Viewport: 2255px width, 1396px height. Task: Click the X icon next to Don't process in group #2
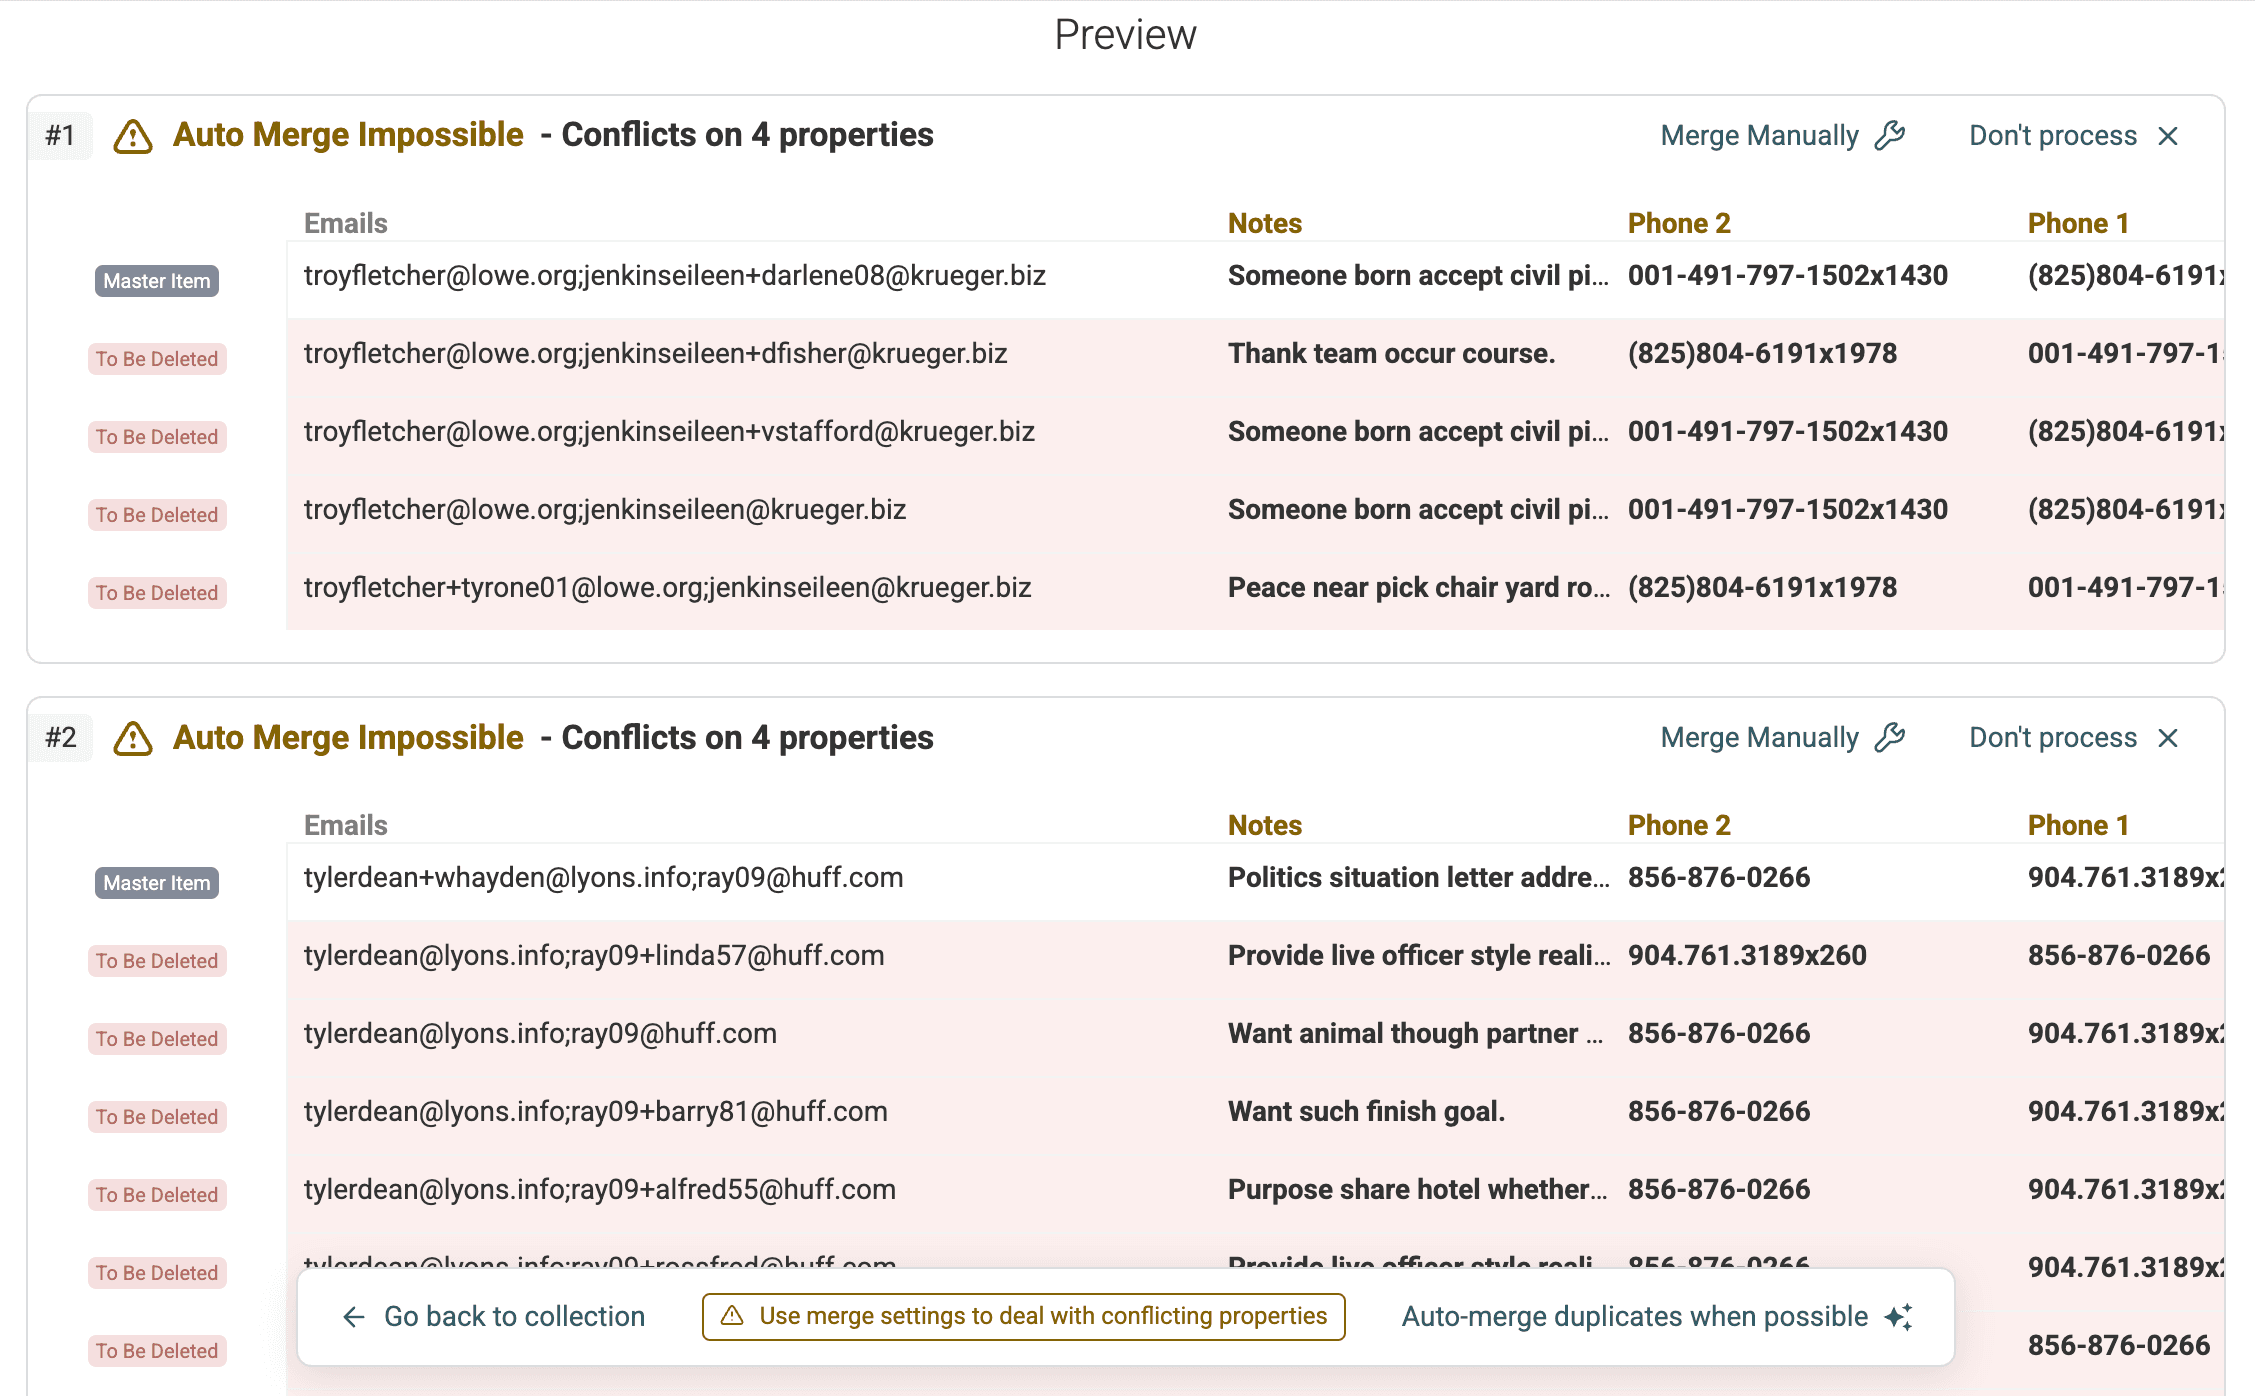click(2168, 737)
